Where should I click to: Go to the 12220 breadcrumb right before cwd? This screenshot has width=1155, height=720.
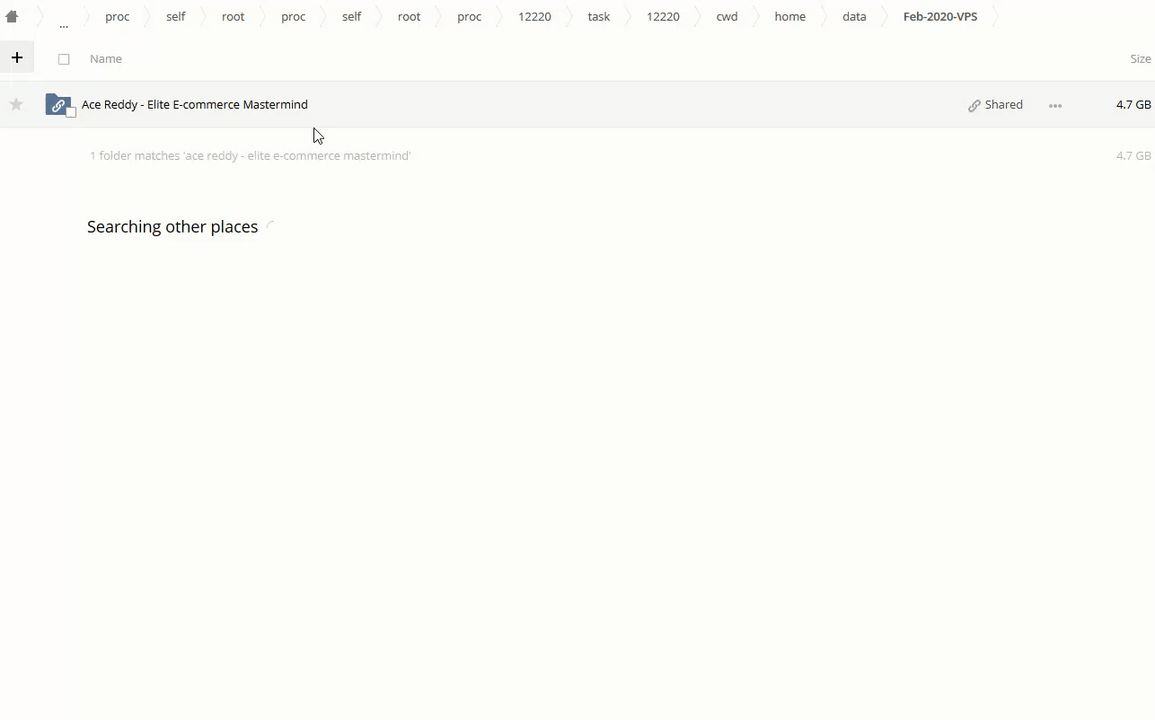663,17
